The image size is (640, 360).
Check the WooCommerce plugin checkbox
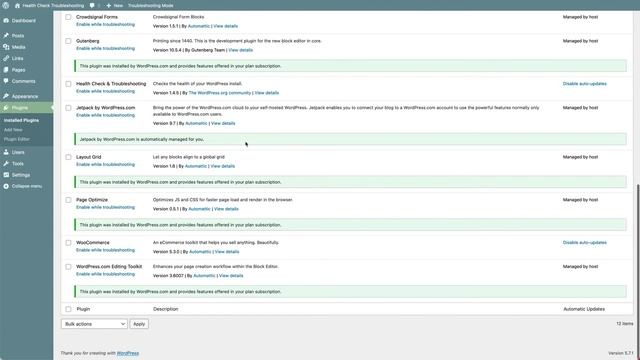tap(68, 242)
